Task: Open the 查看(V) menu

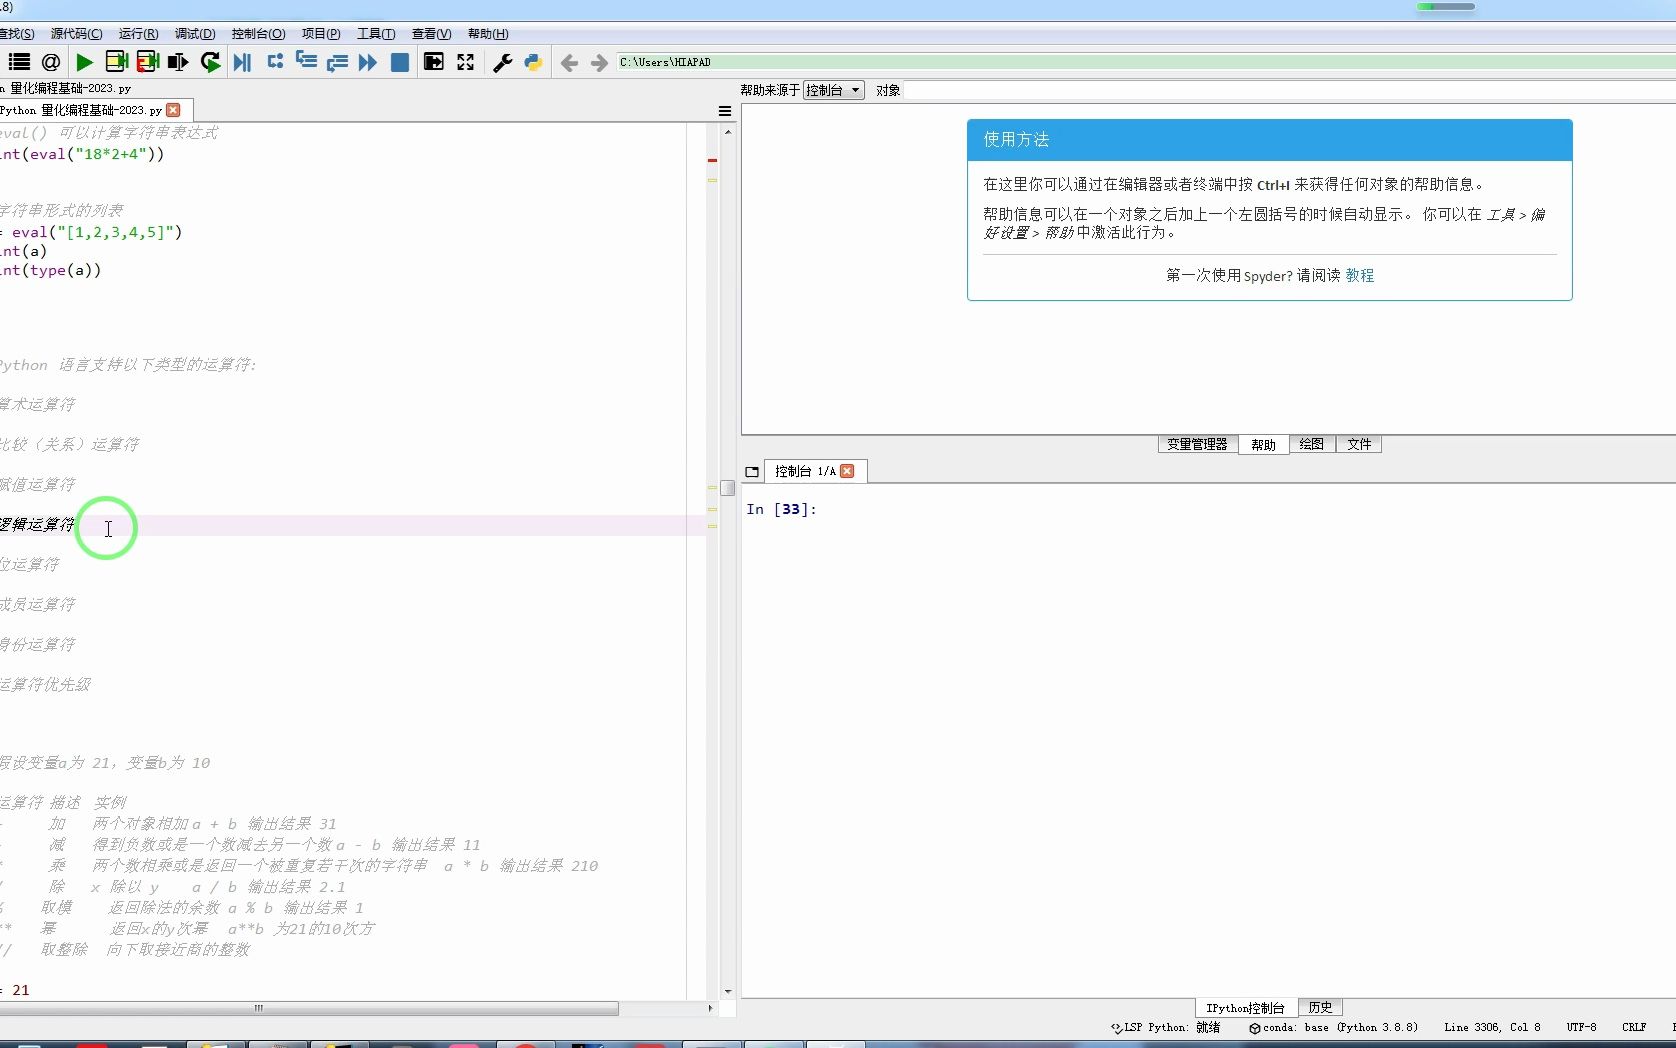Action: [x=431, y=34]
